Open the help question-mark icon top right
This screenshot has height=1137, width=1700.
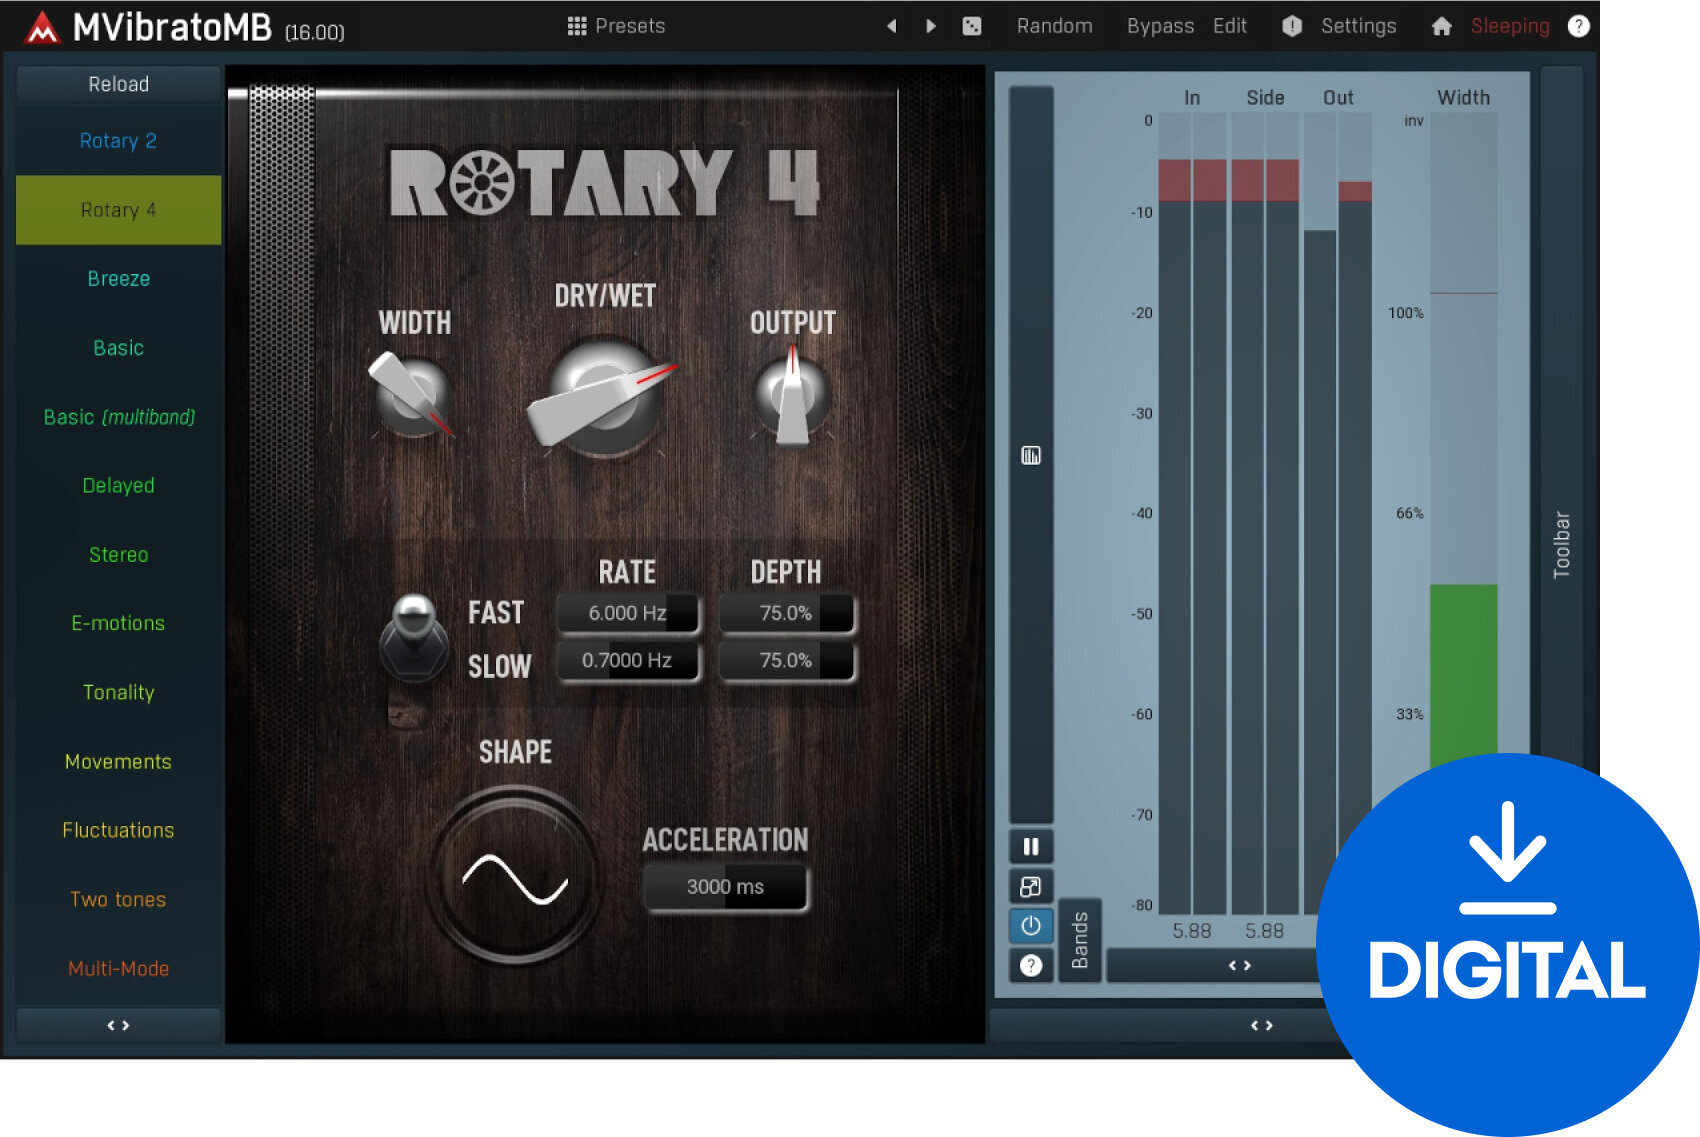point(1580,26)
